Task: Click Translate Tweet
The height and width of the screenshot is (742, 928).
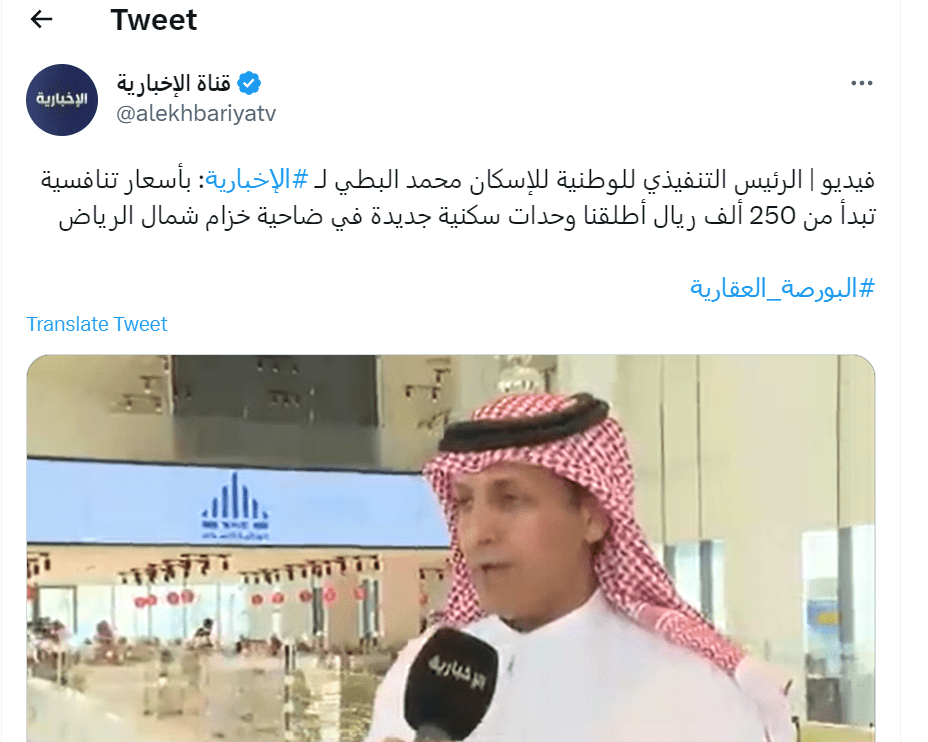Action: (96, 324)
